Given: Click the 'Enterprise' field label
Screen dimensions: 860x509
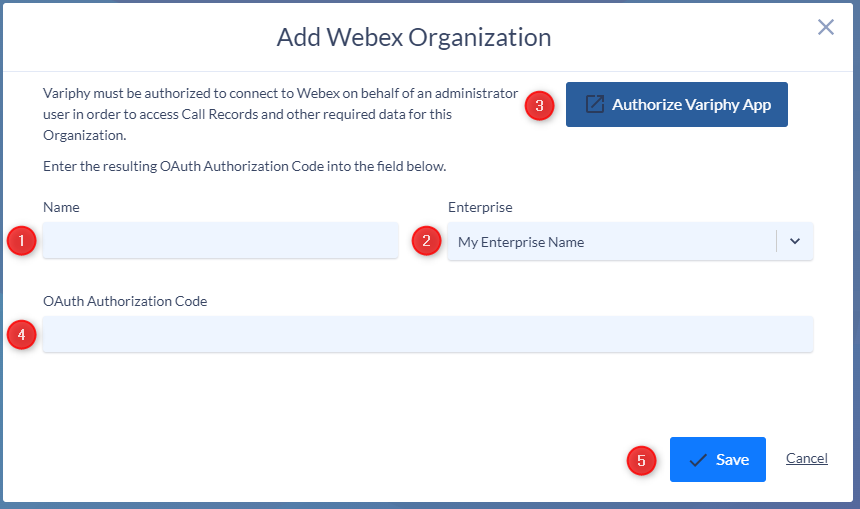Looking at the screenshot, I should click(480, 207).
